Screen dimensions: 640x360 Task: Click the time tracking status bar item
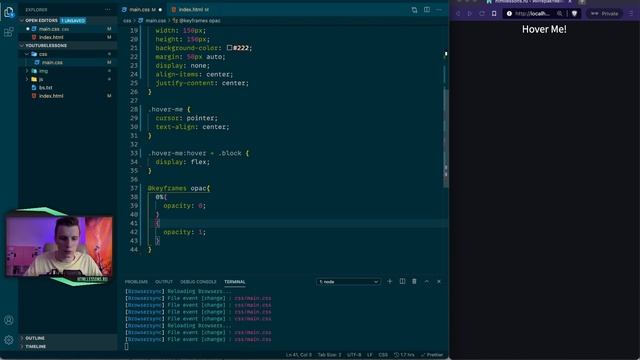404,355
